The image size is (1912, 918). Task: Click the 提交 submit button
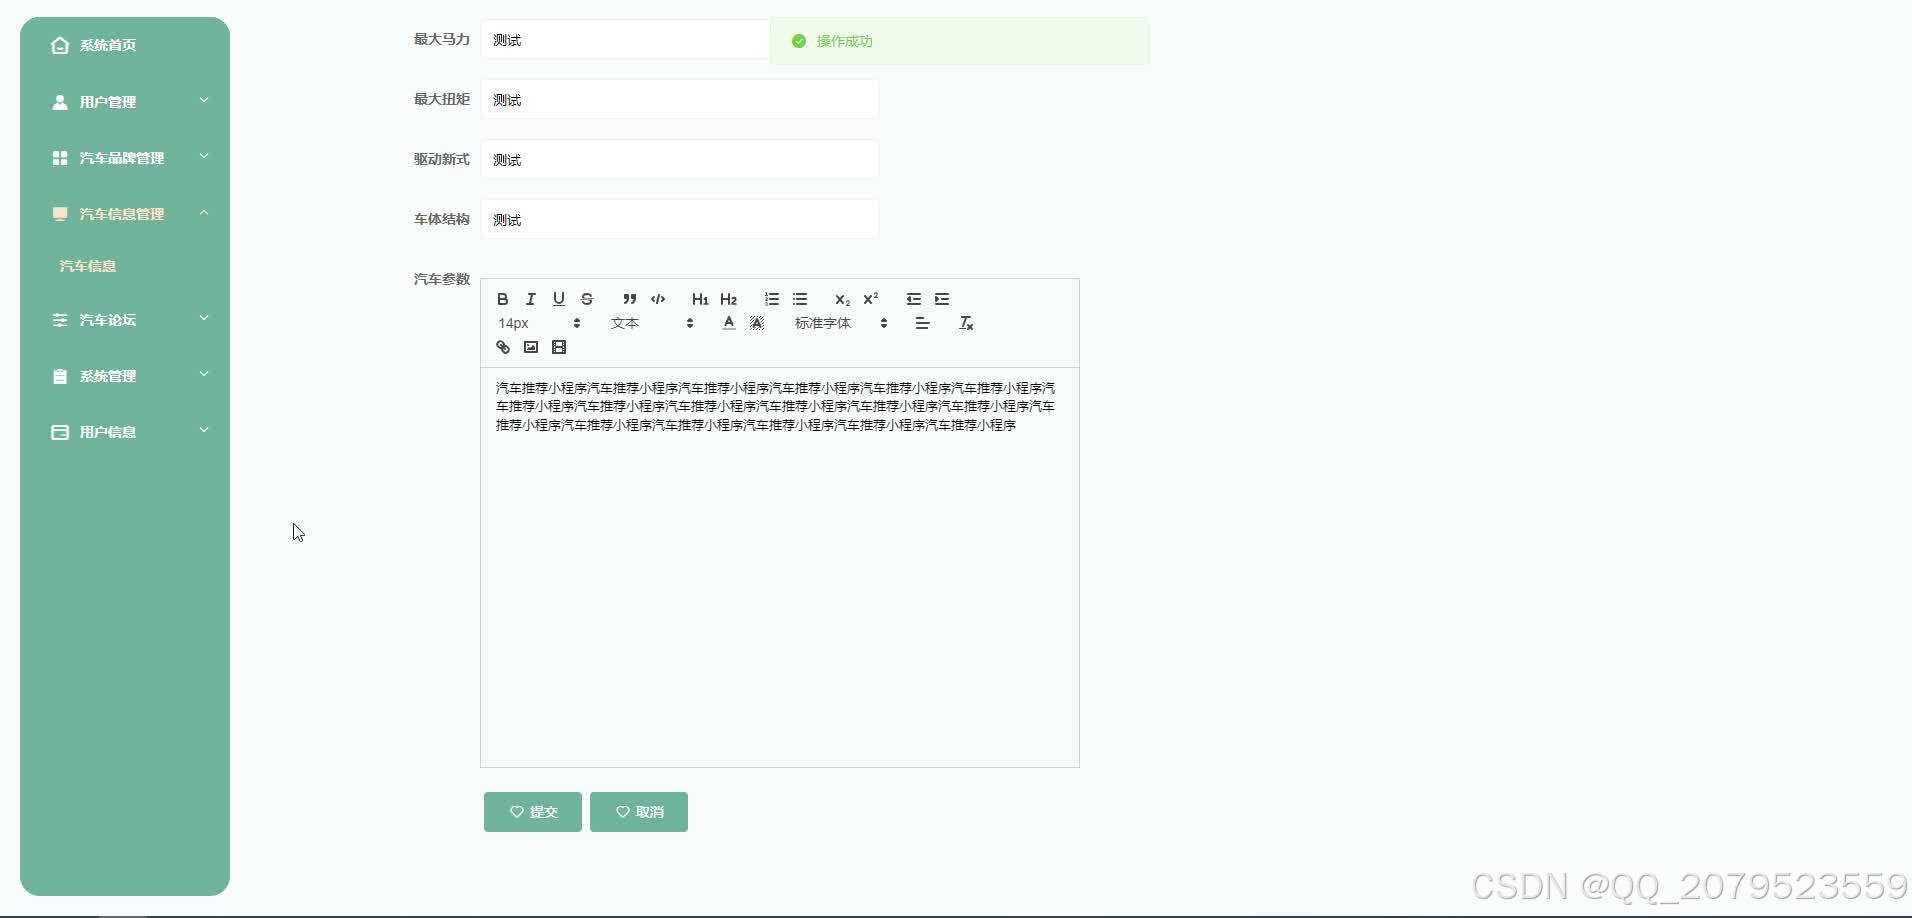(x=533, y=812)
